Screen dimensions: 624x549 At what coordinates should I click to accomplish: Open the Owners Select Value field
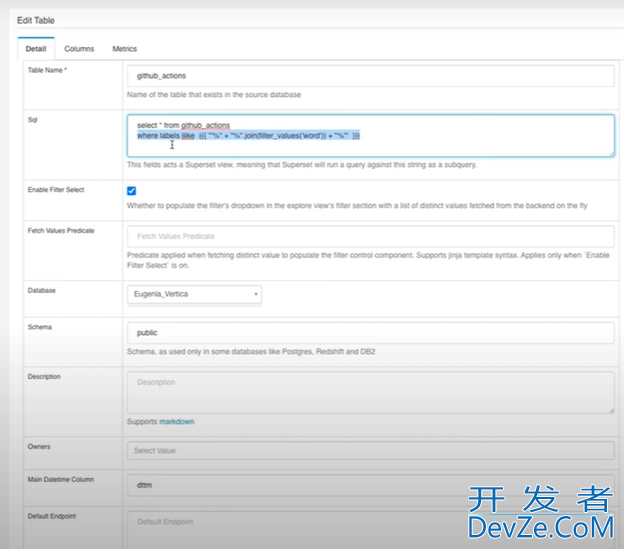(x=370, y=450)
